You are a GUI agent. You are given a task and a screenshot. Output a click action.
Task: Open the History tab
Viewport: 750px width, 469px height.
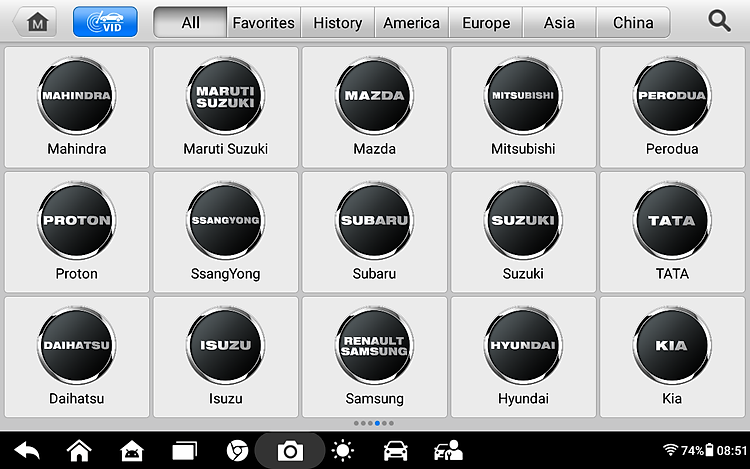pyautogui.click(x=338, y=22)
